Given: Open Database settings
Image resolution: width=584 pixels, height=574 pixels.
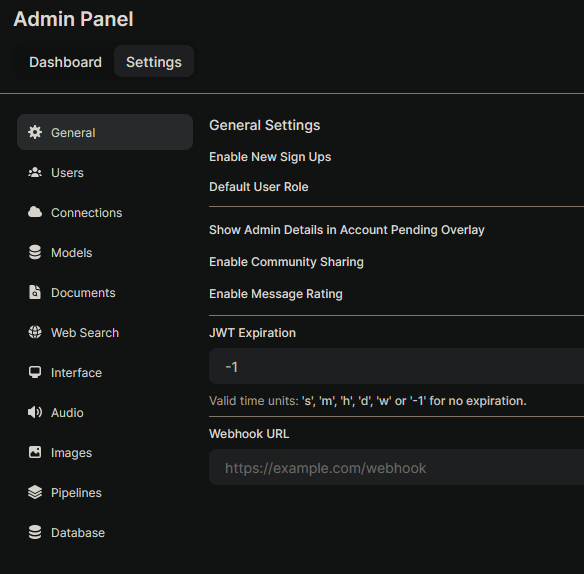Looking at the screenshot, I should tap(105, 532).
